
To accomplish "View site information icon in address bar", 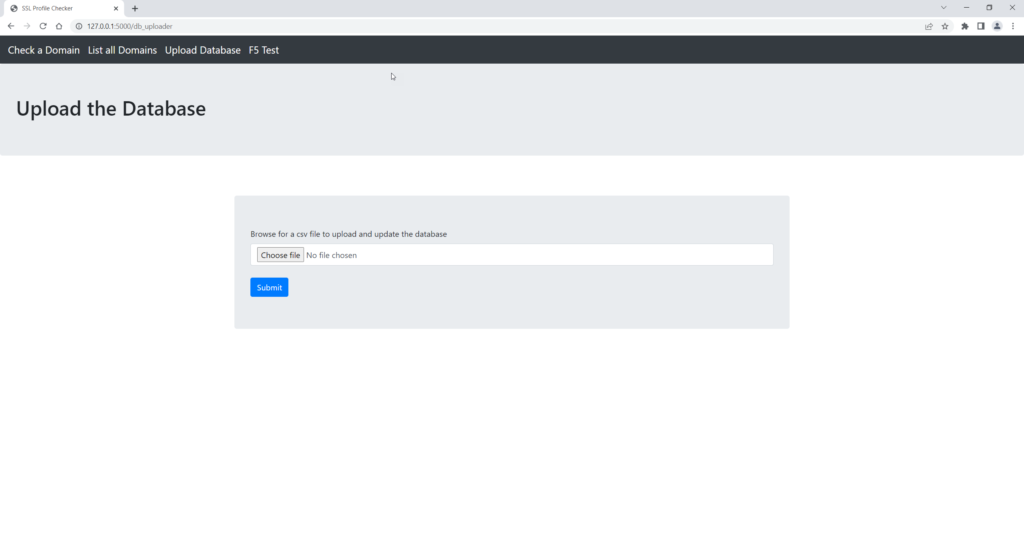I will (78, 26).
